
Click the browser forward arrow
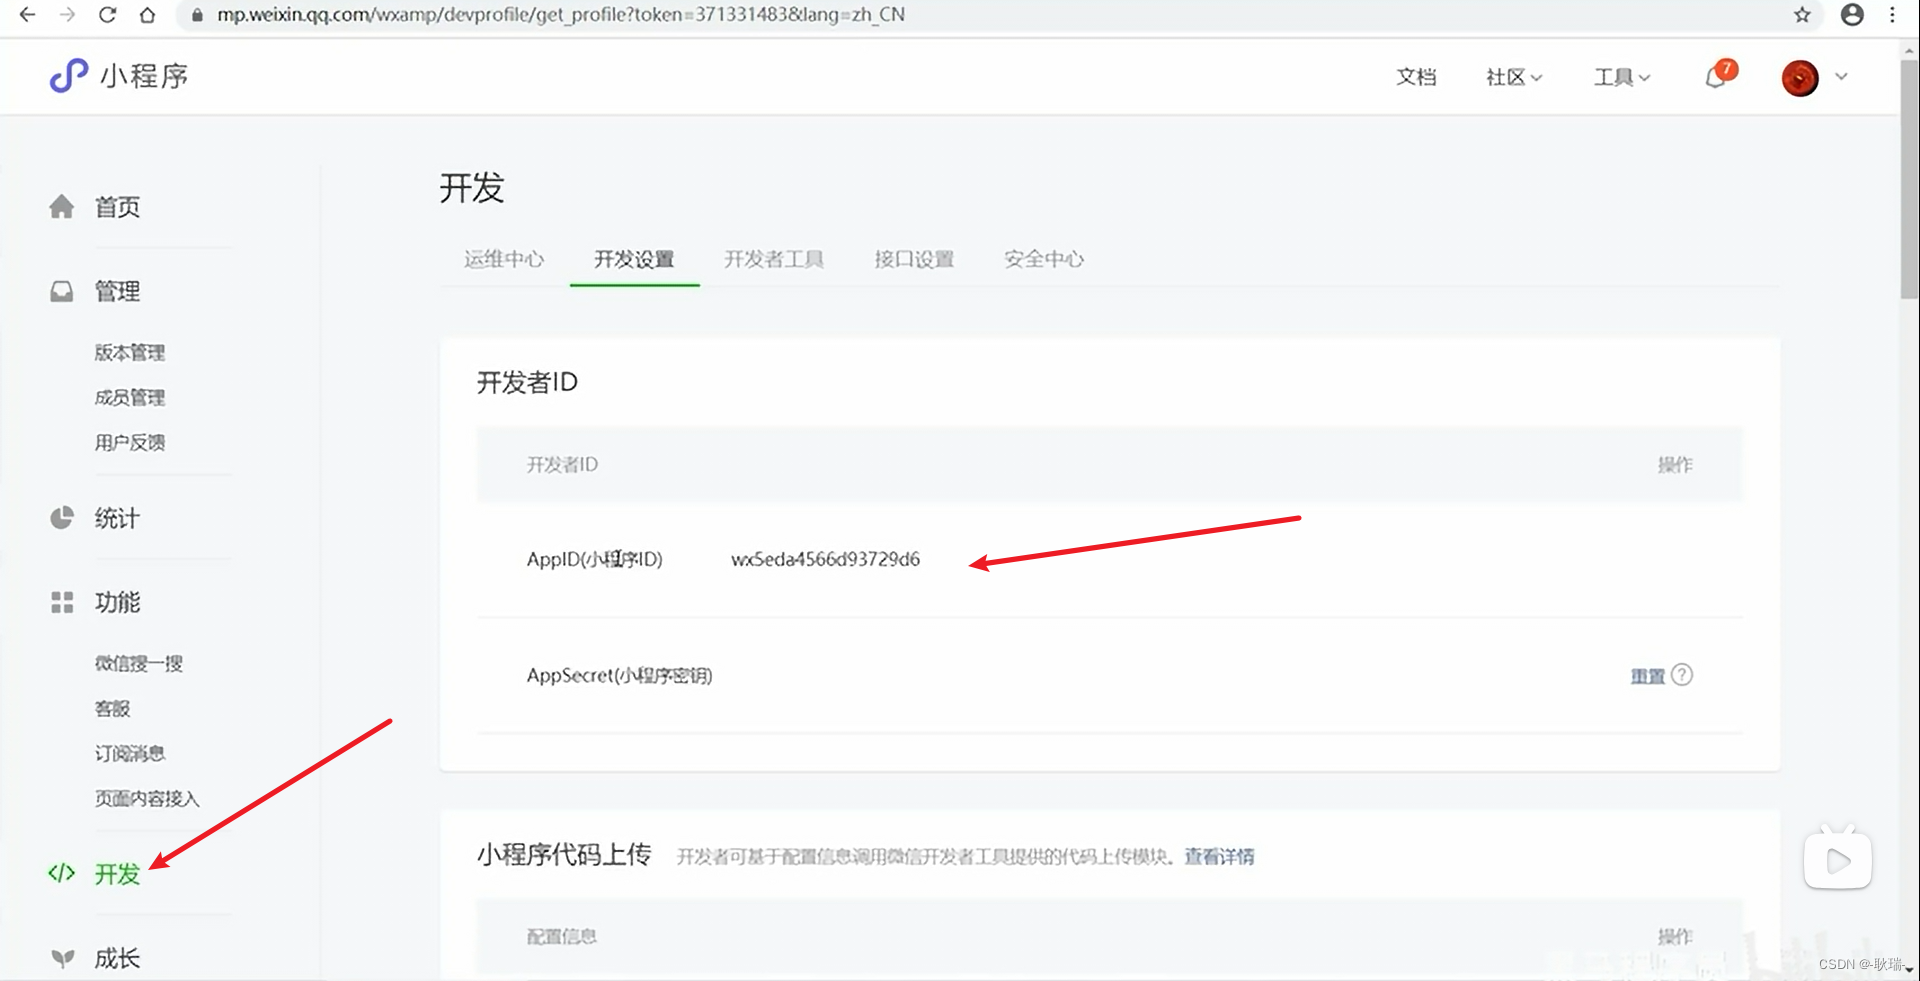67,15
